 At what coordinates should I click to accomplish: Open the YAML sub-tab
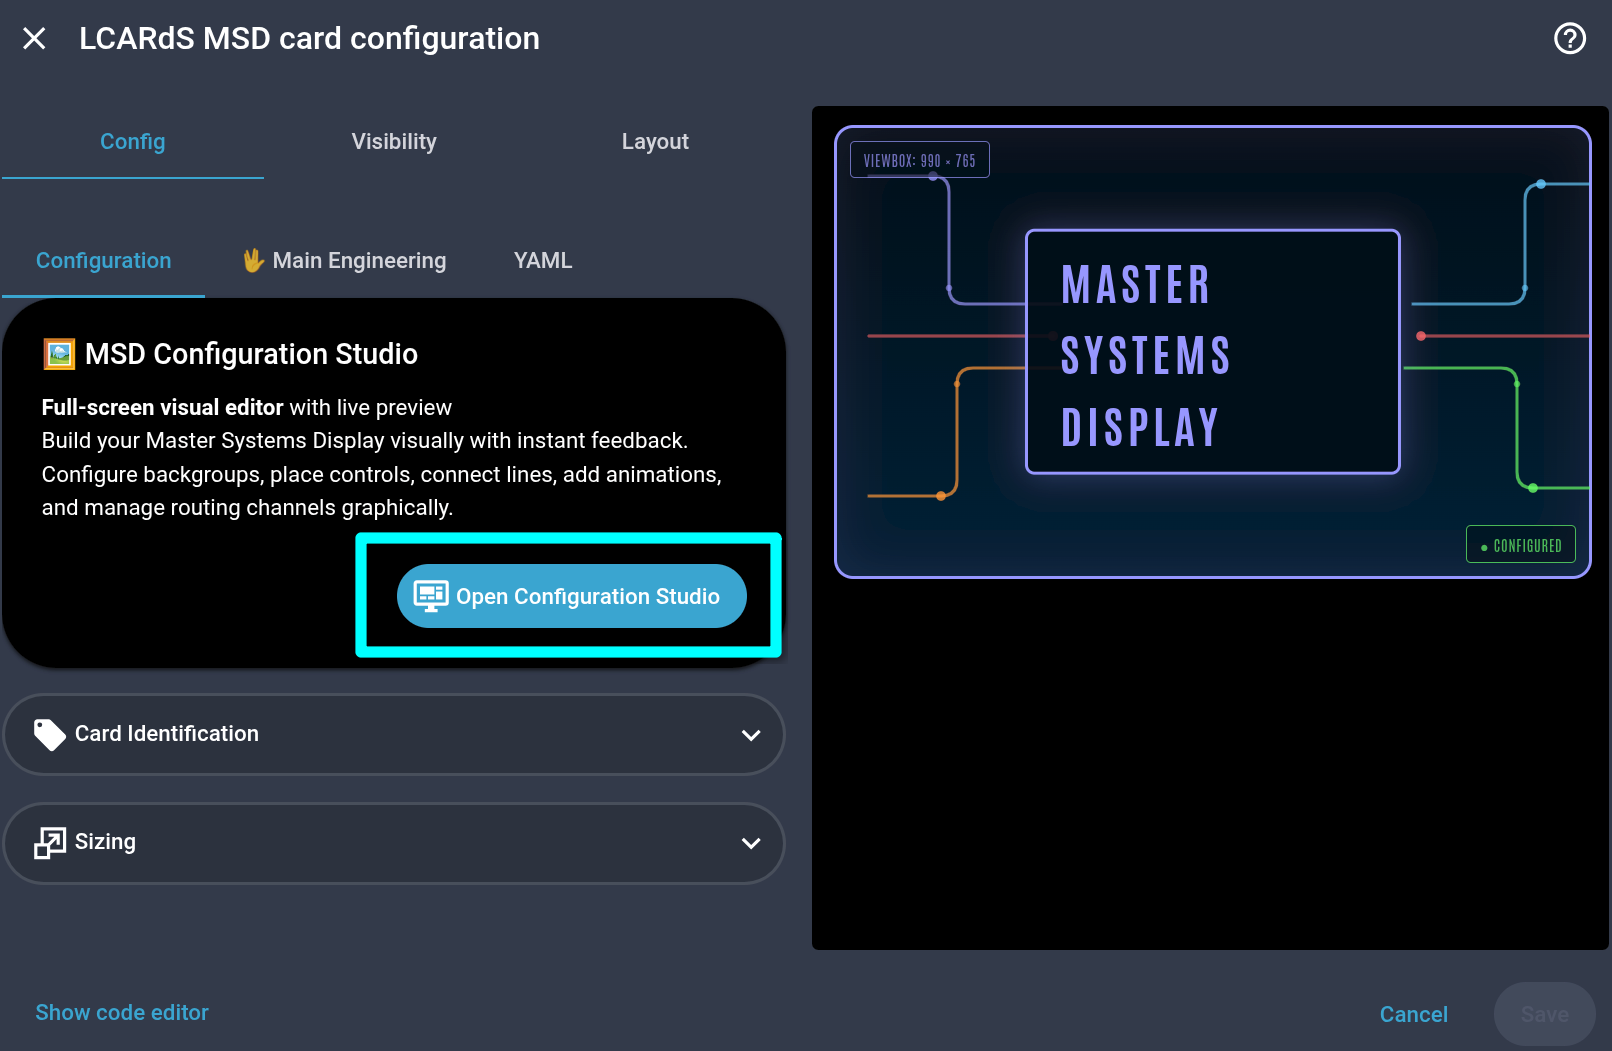tap(543, 261)
